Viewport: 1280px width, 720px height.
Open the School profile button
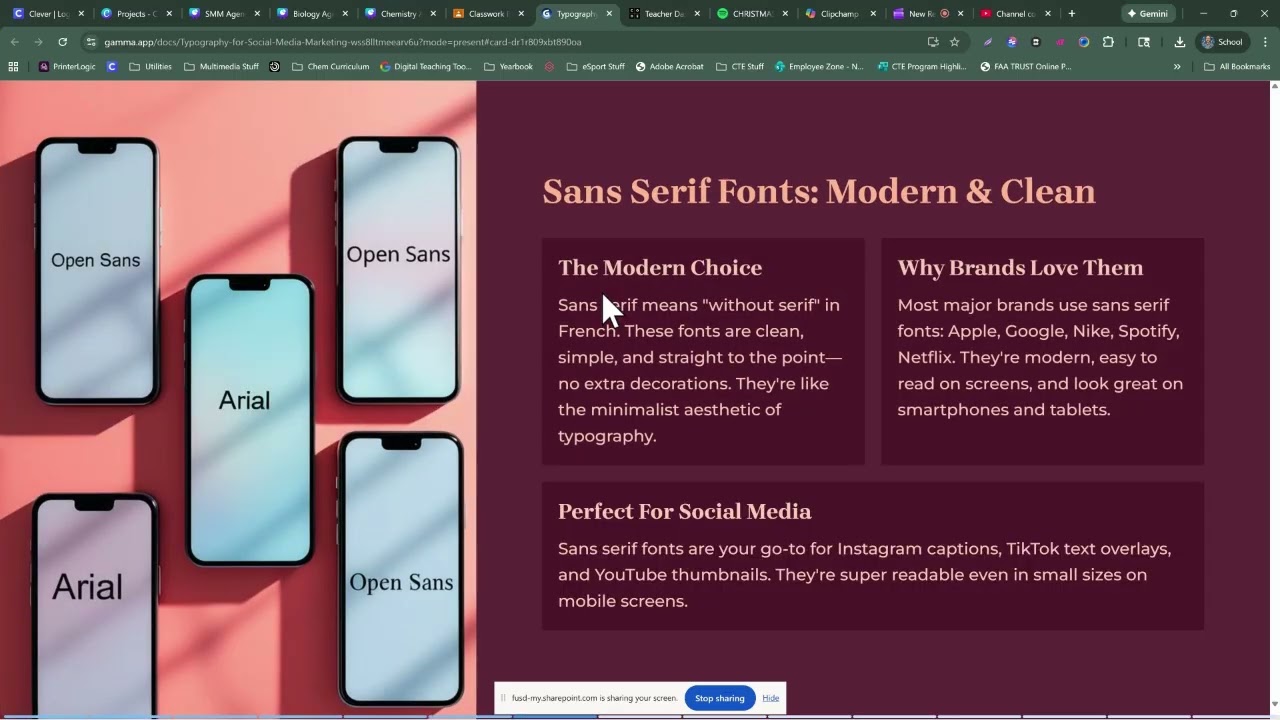pos(1222,42)
